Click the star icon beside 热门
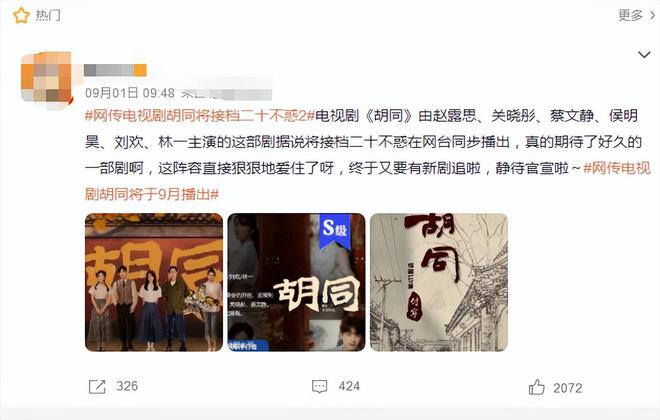 click(21, 16)
